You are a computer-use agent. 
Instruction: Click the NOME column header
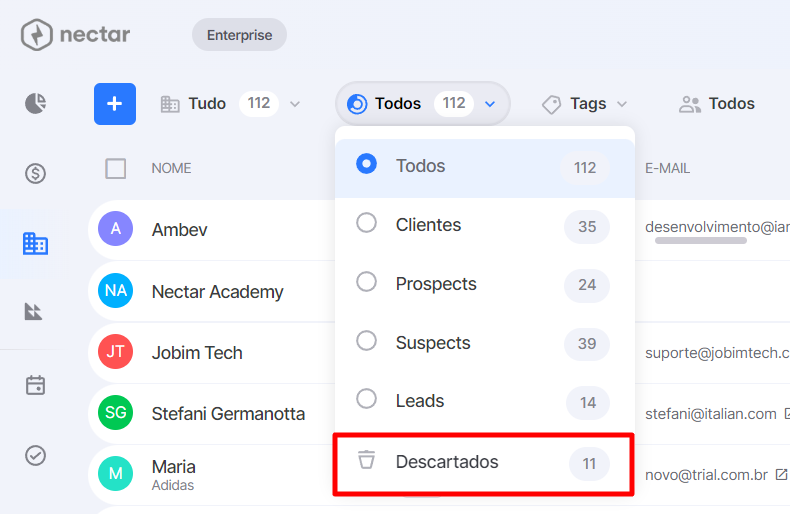(x=171, y=168)
